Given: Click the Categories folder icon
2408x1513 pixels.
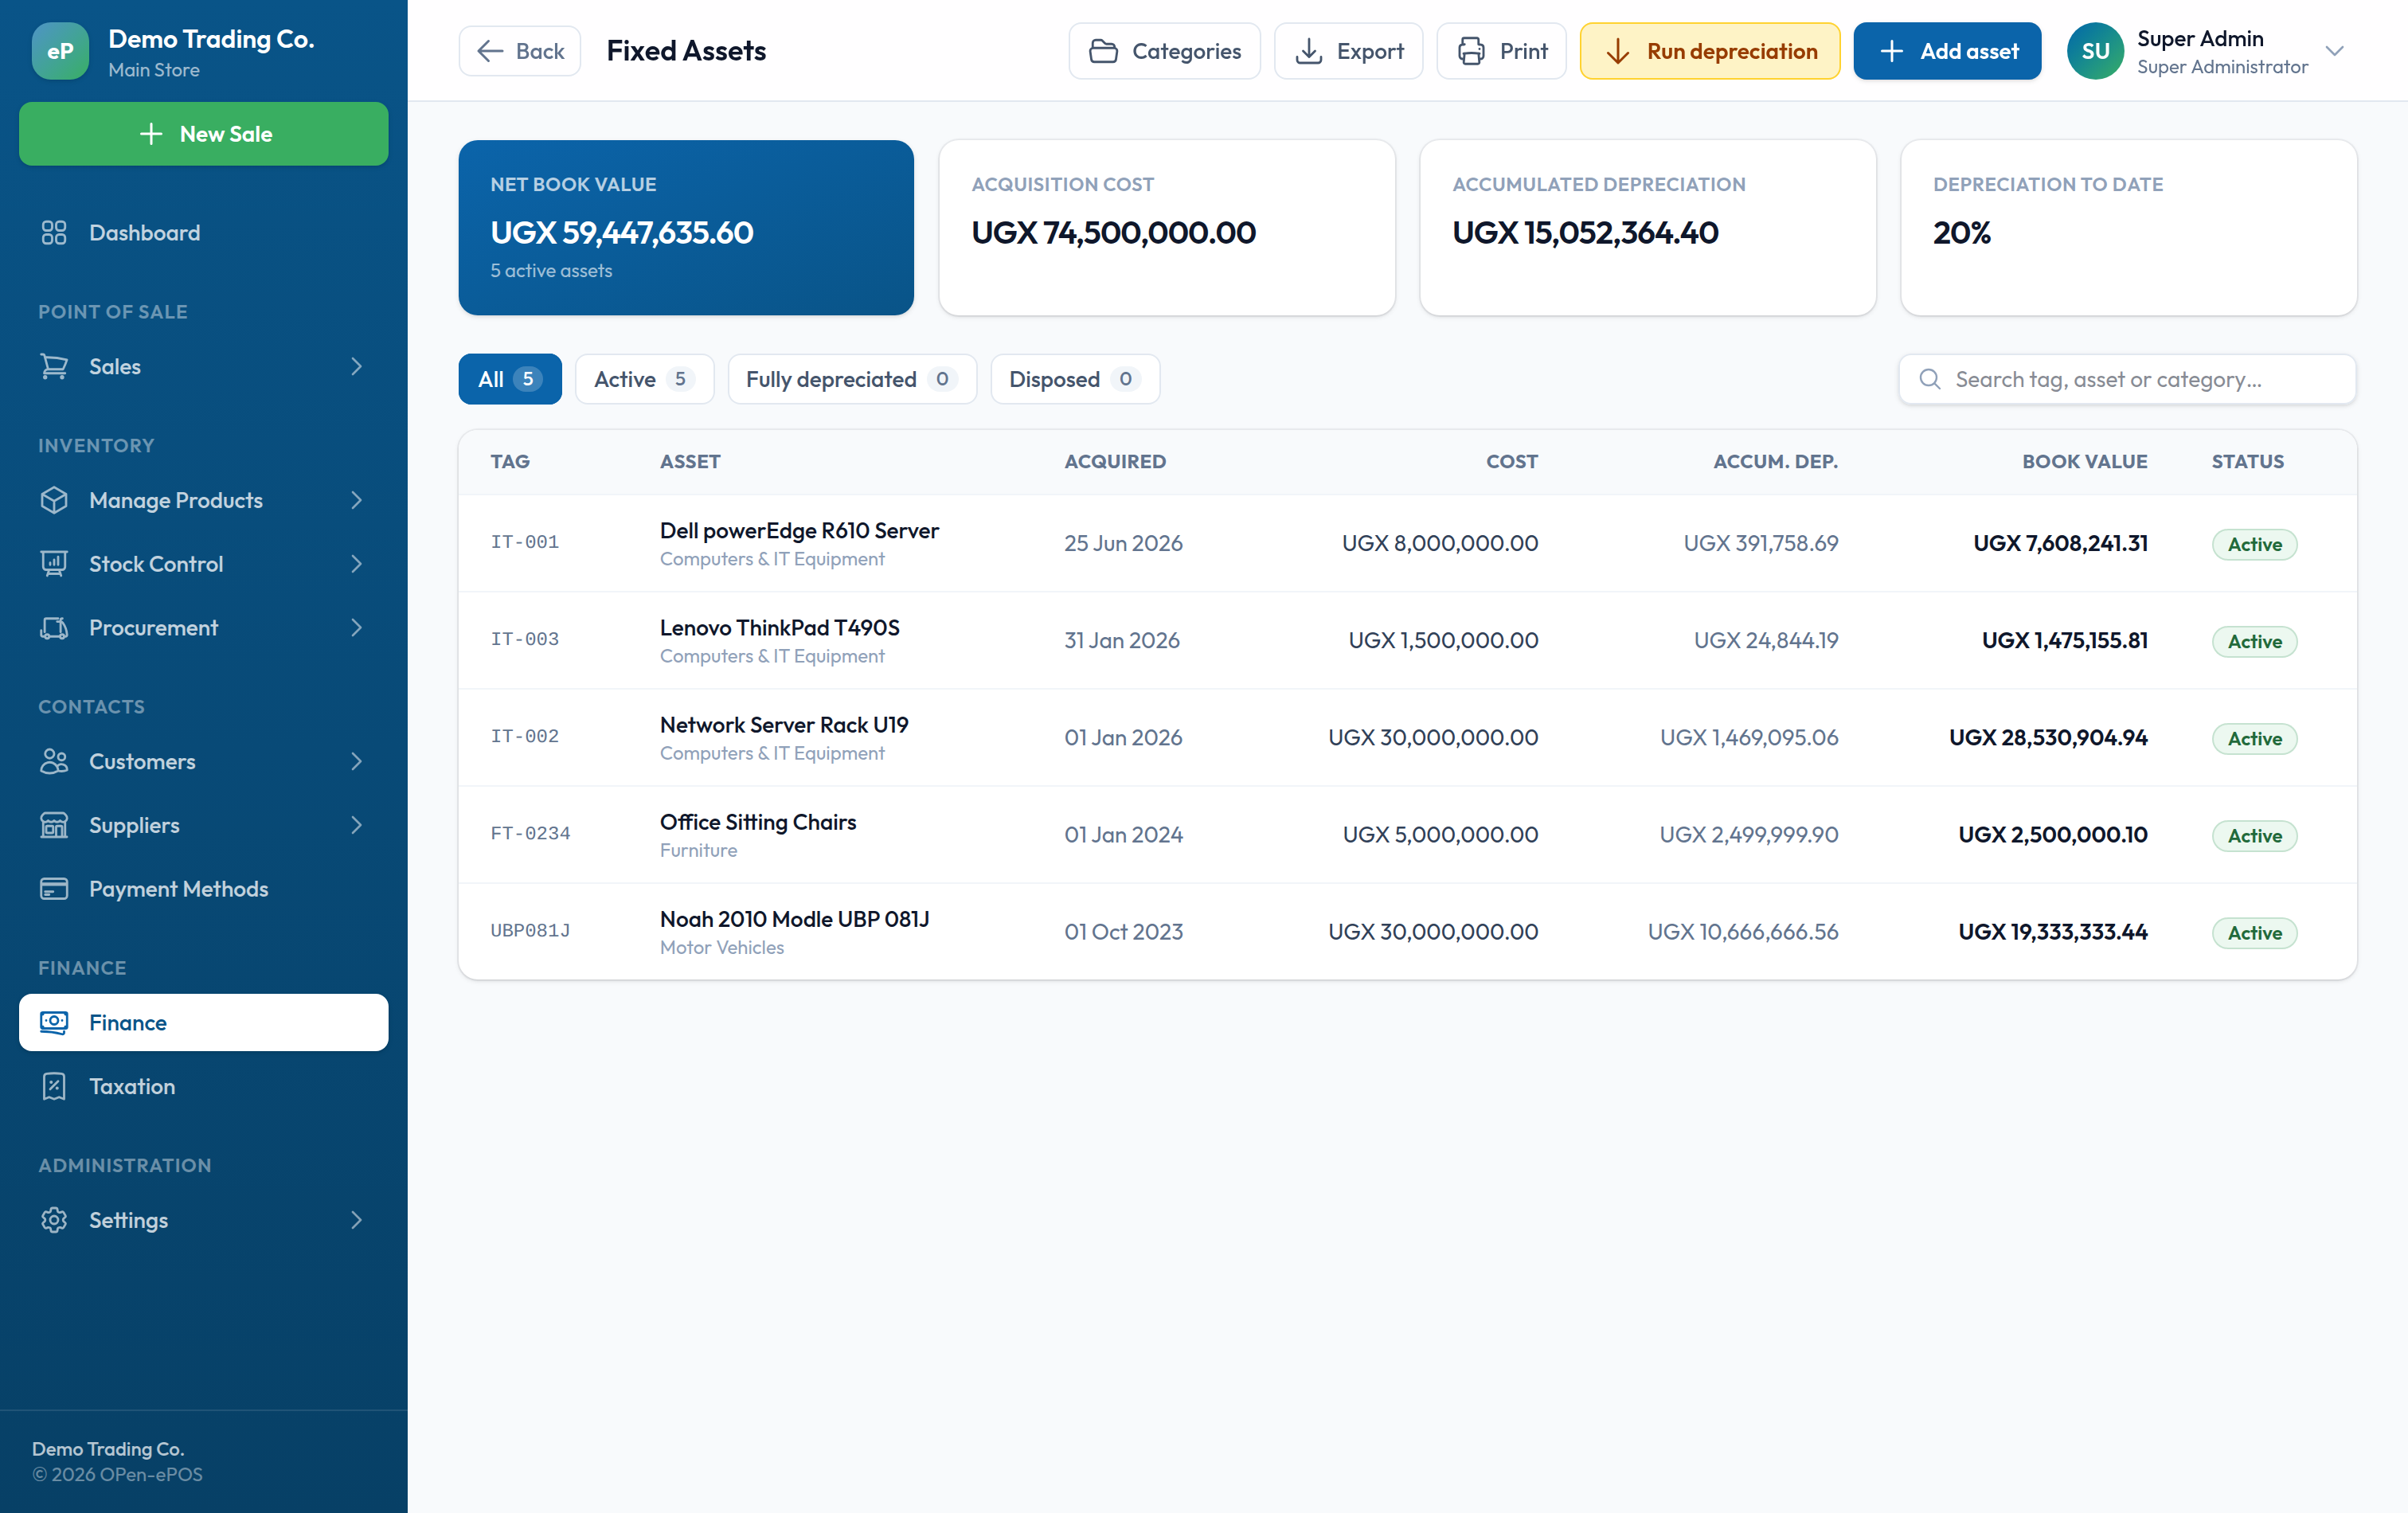Looking at the screenshot, I should click(x=1103, y=51).
